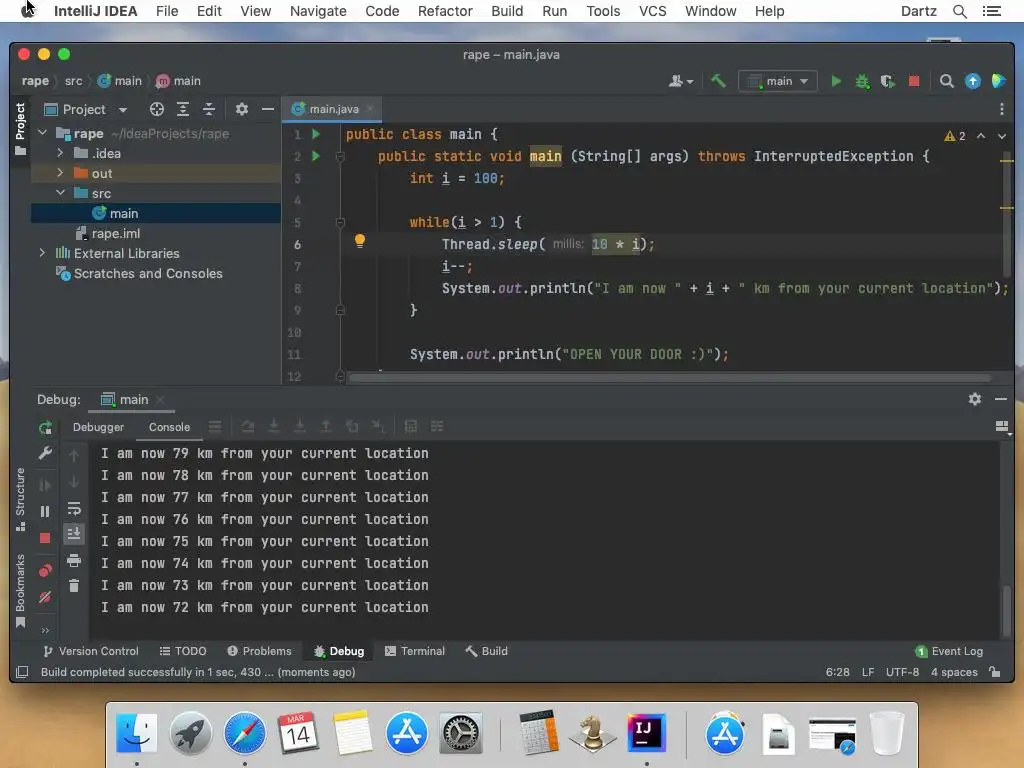1024x768 pixels.
Task: Expand all in Project panel
Action: point(183,109)
